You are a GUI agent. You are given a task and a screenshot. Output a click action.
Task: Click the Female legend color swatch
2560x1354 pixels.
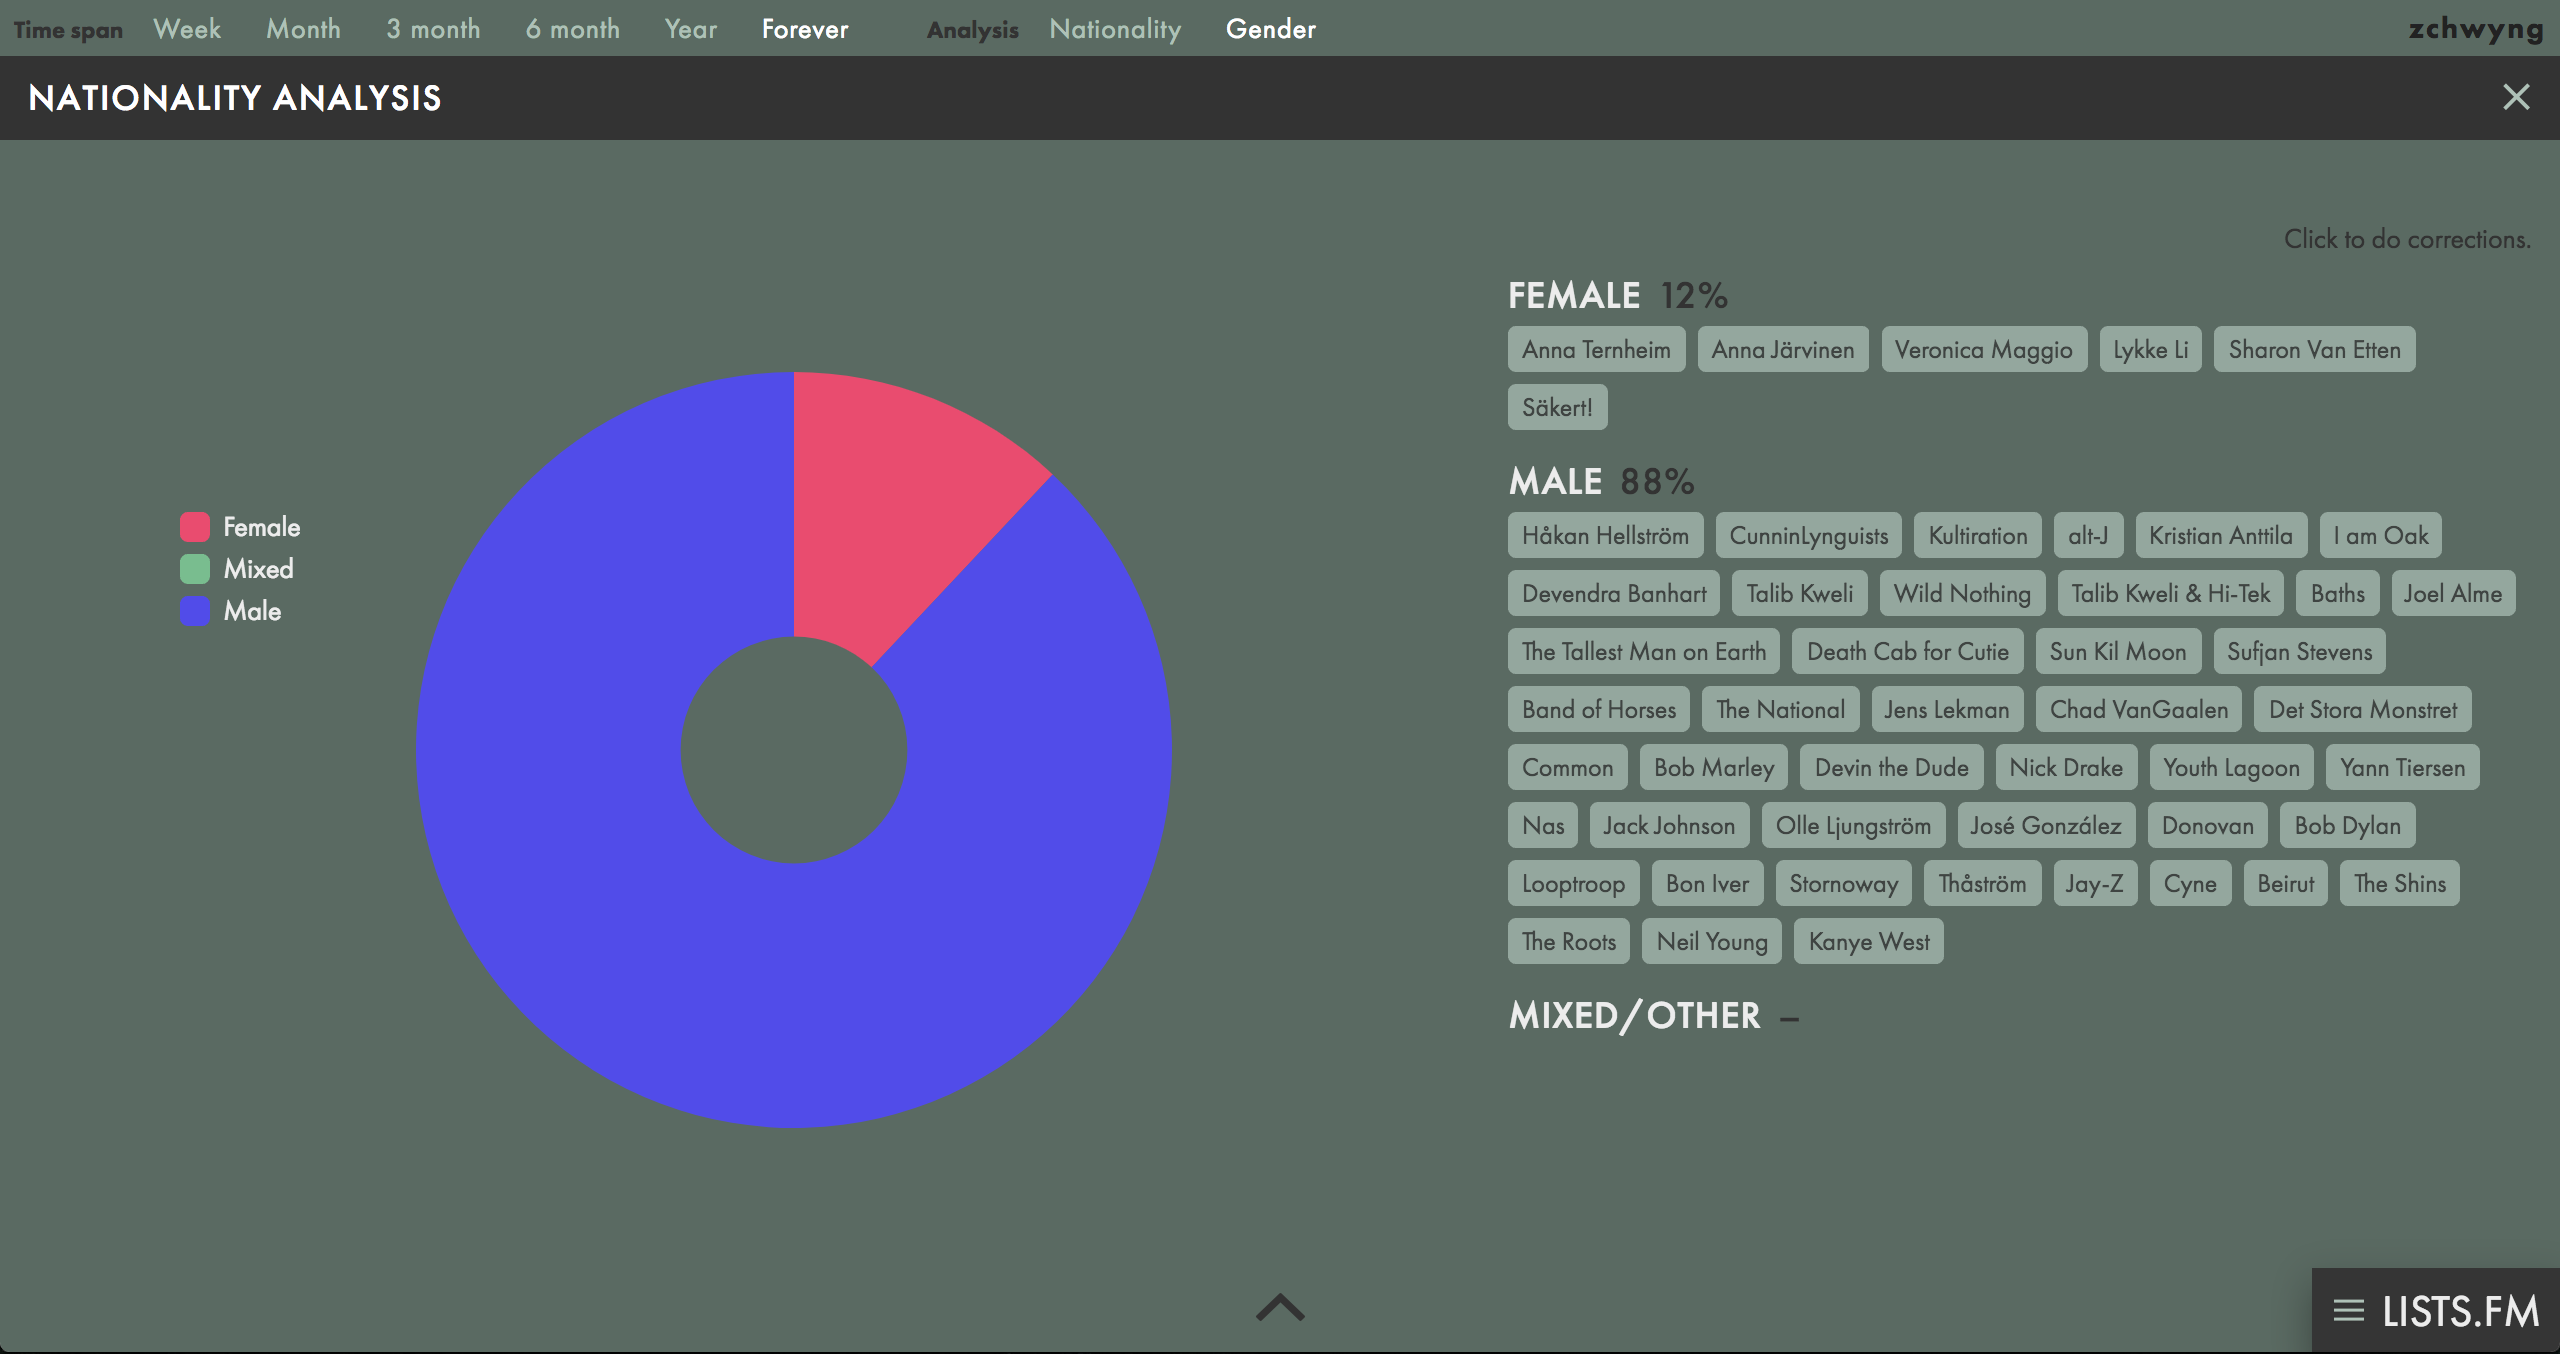193,527
